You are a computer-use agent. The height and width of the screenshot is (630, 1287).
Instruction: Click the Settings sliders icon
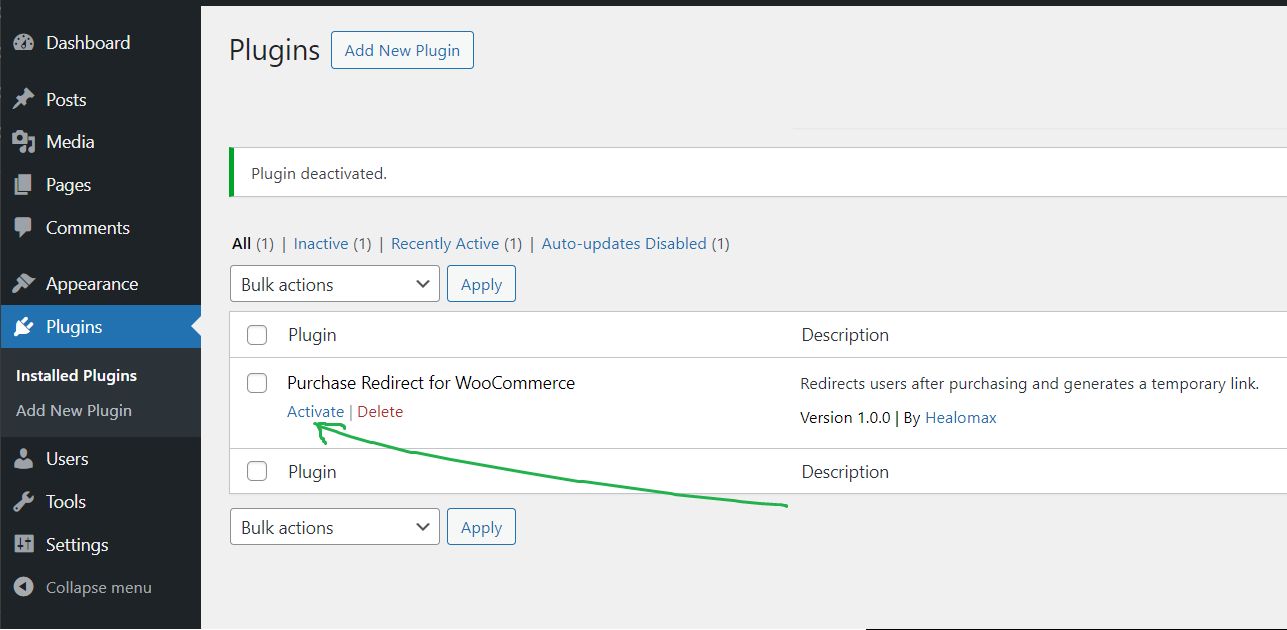[x=23, y=545]
